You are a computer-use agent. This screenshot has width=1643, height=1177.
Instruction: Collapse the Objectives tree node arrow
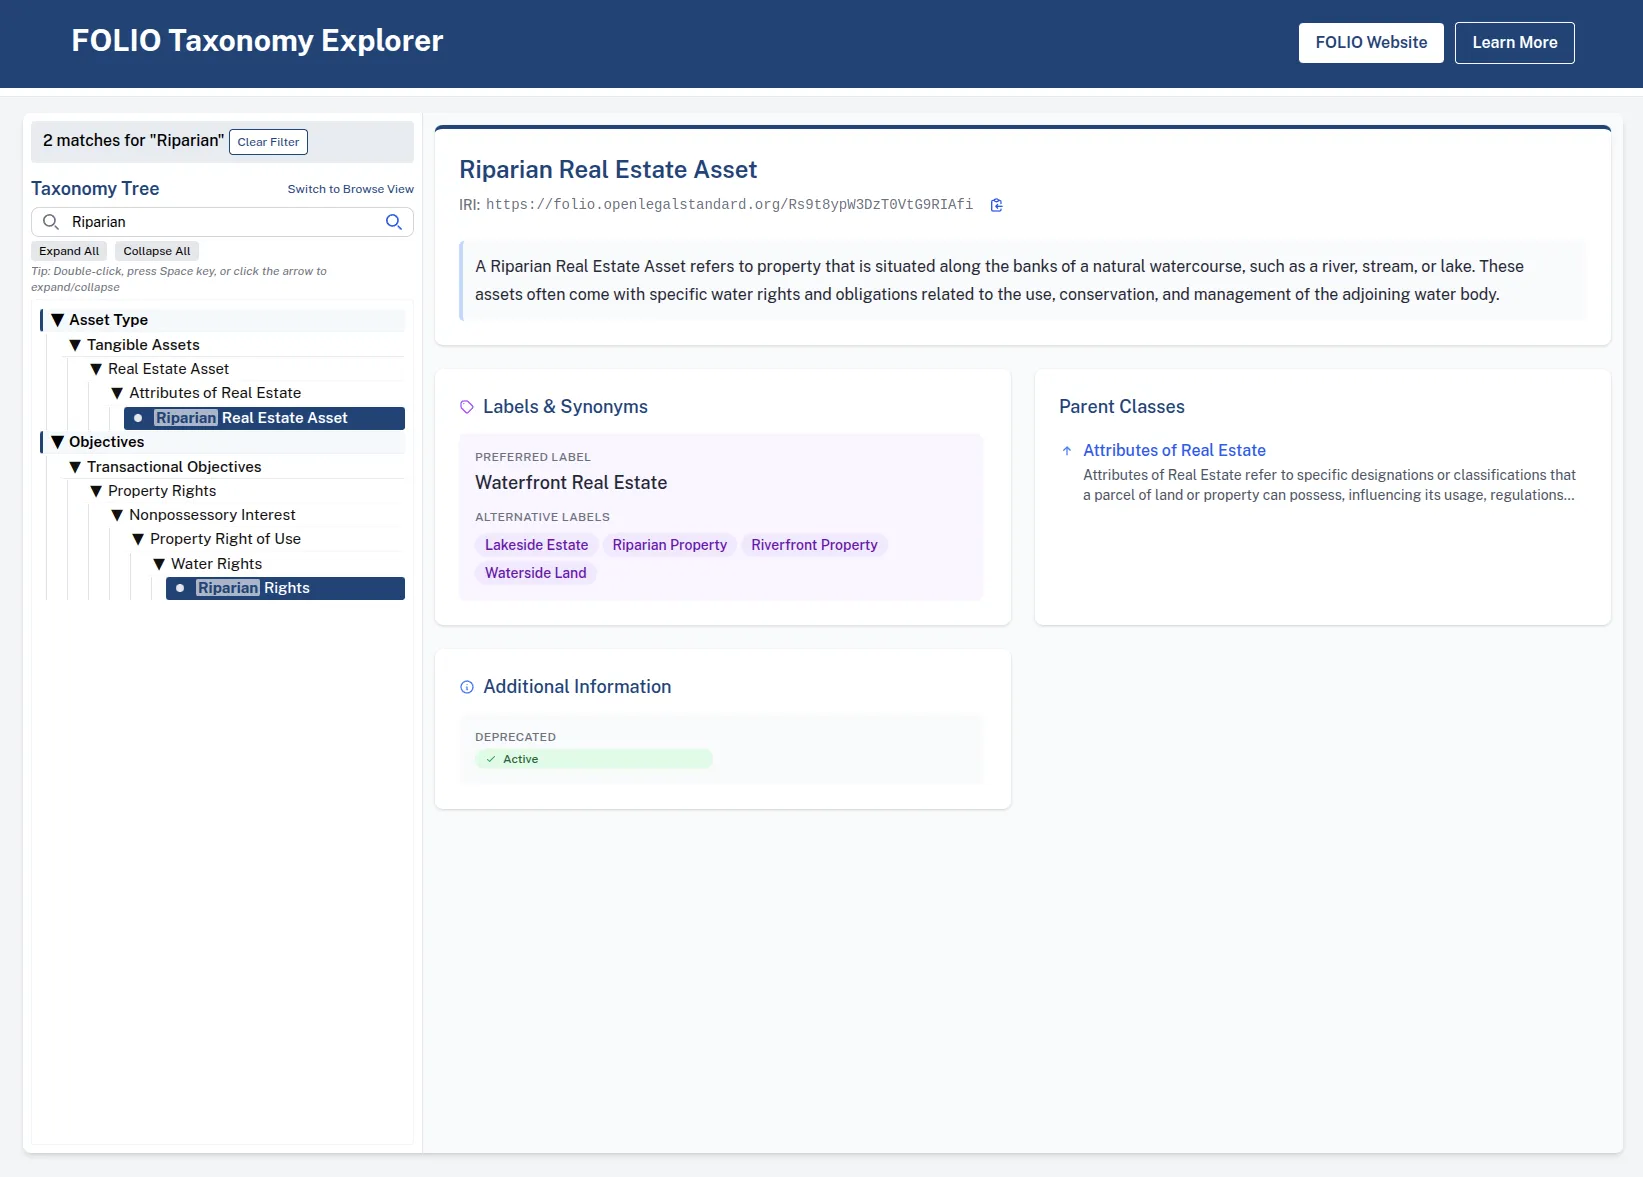(58, 442)
